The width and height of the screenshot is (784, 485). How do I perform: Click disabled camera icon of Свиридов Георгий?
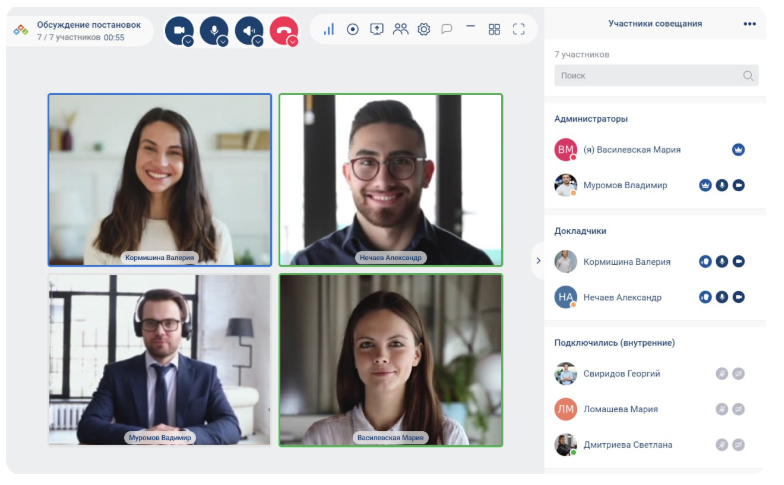738,374
